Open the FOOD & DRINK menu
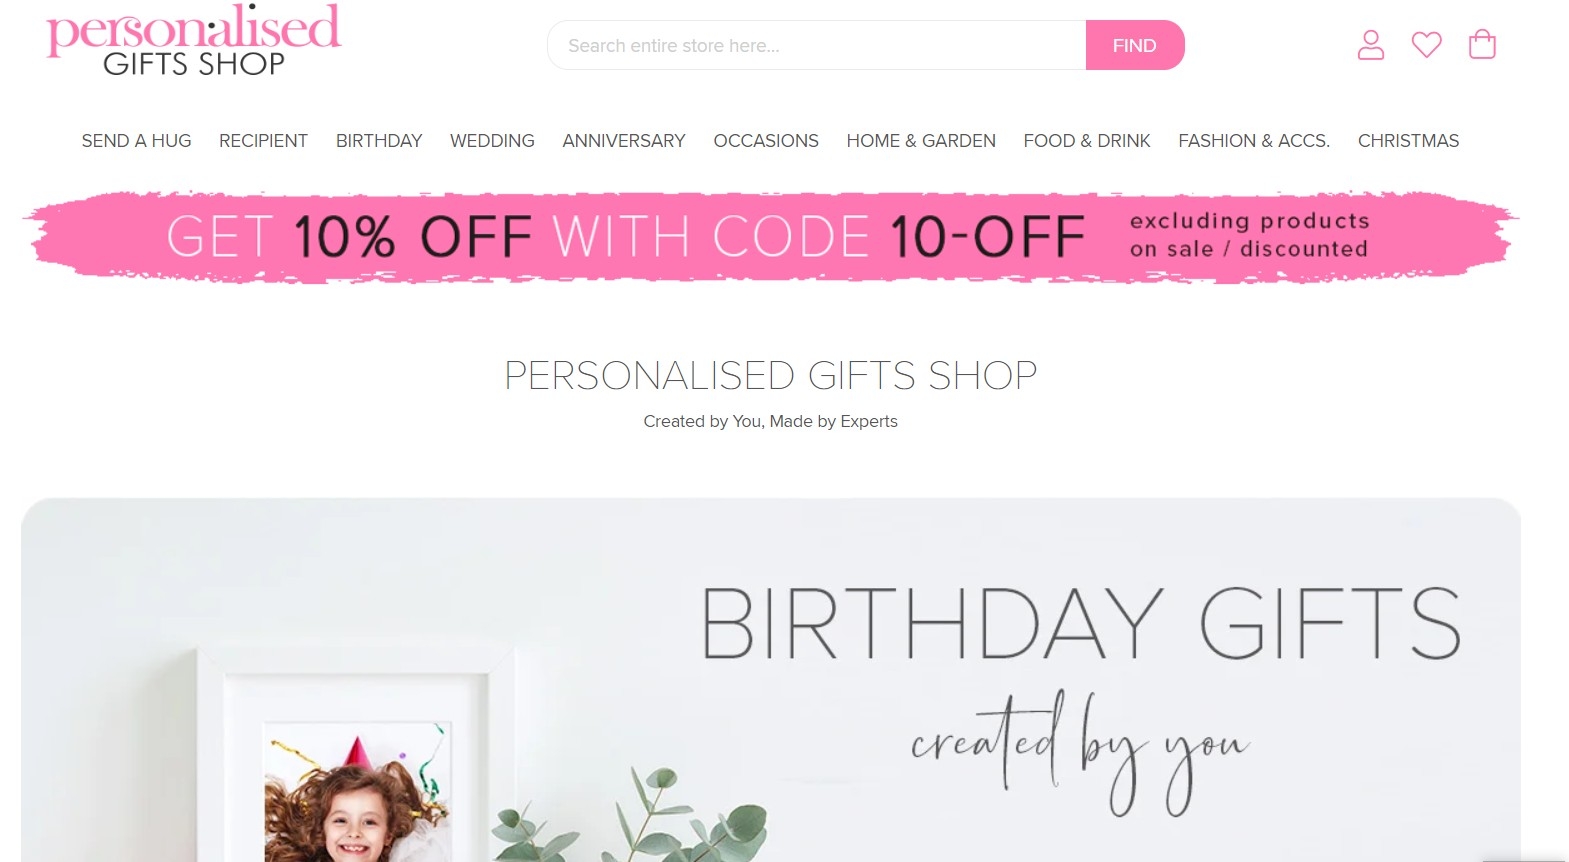Image resolution: width=1569 pixels, height=862 pixels. (1087, 141)
